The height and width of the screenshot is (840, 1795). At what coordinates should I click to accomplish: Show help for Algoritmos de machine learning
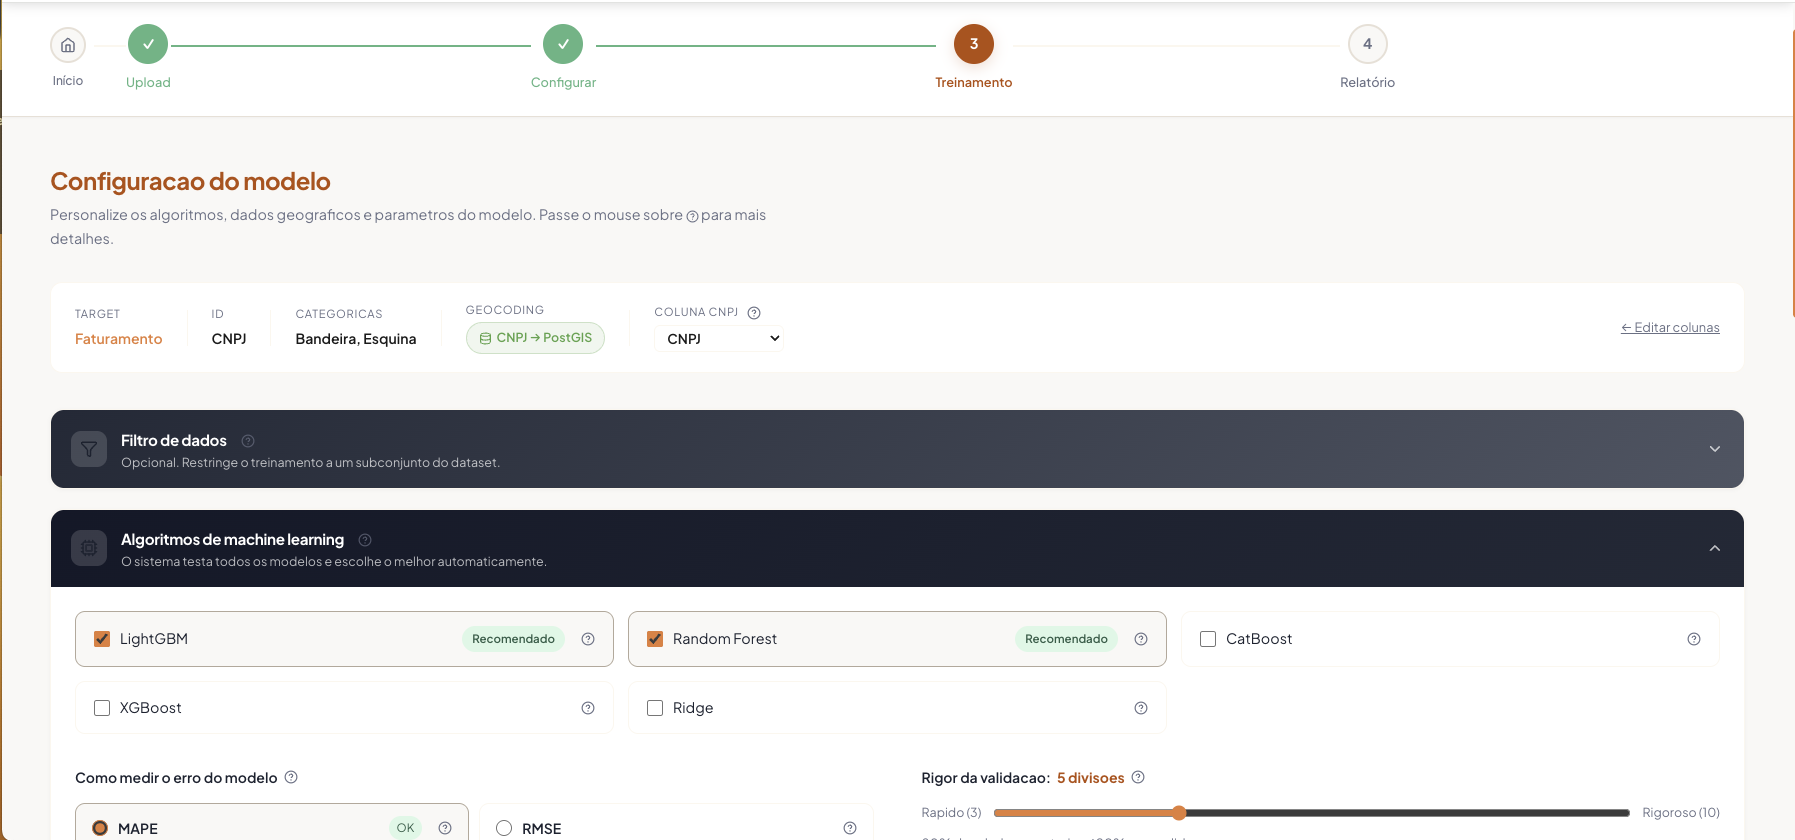pyautogui.click(x=365, y=540)
